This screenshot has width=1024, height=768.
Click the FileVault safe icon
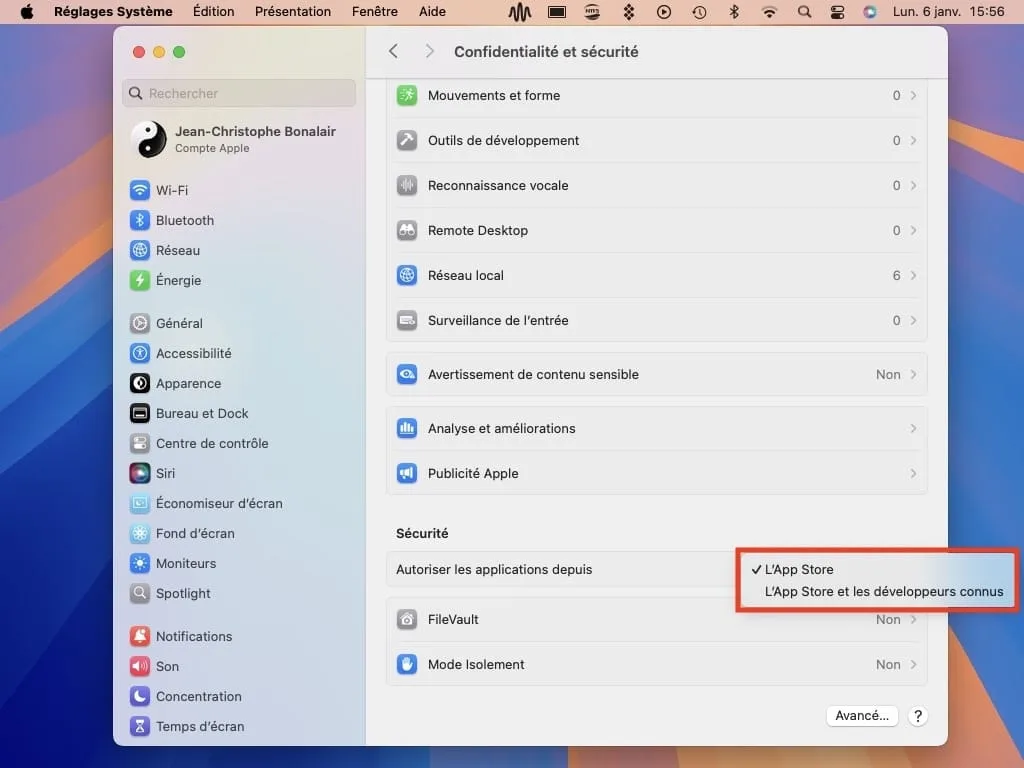407,619
